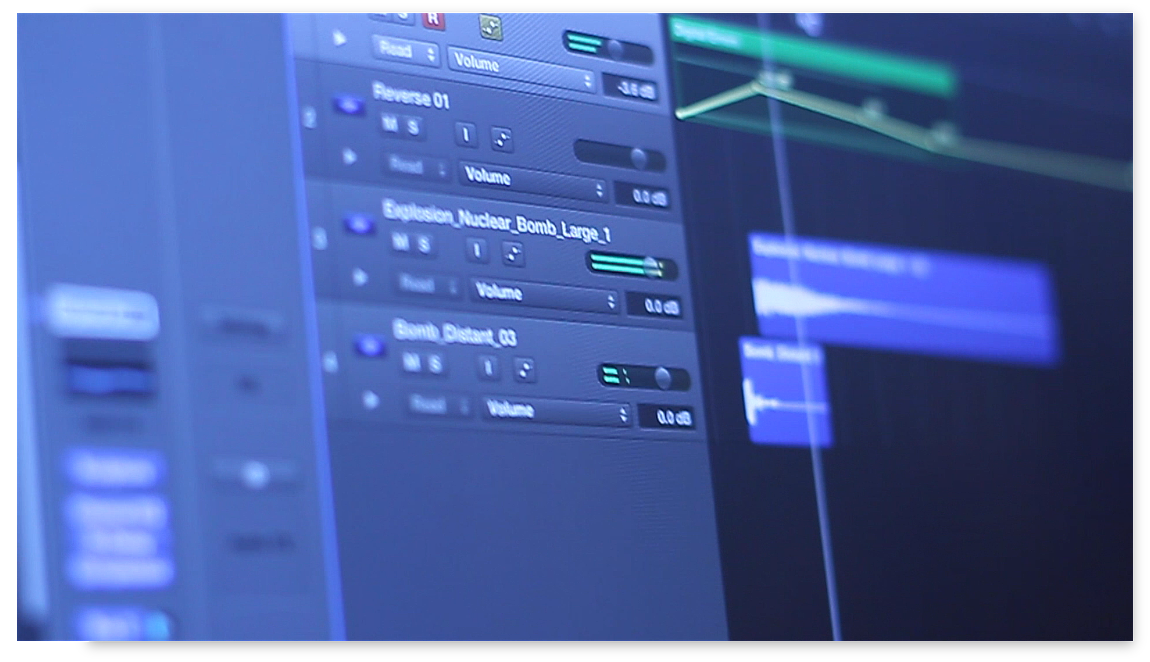Enable input monitoring (I) on Reverse 01
This screenshot has height=662, width=1150.
[466, 134]
